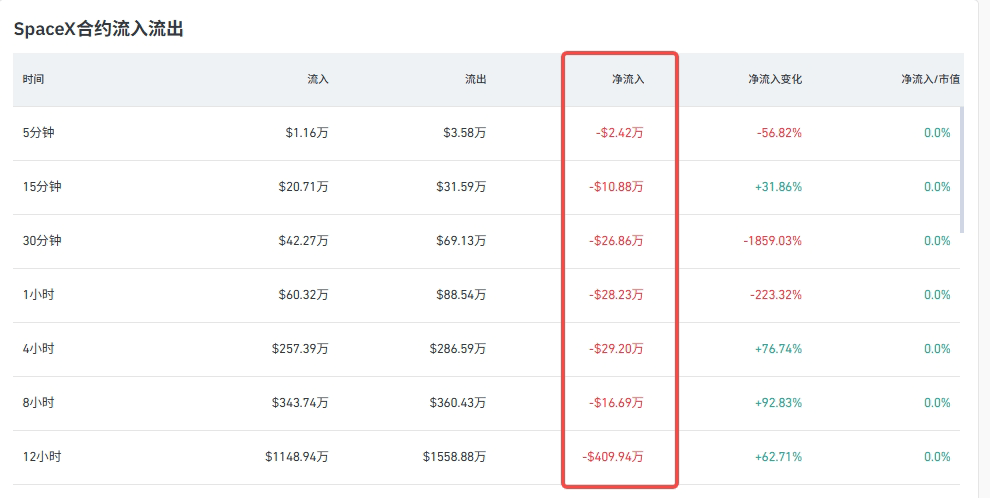This screenshot has height=498, width=990.
Task: Click 0.0% in the 15分钟 row
Action: (x=937, y=187)
